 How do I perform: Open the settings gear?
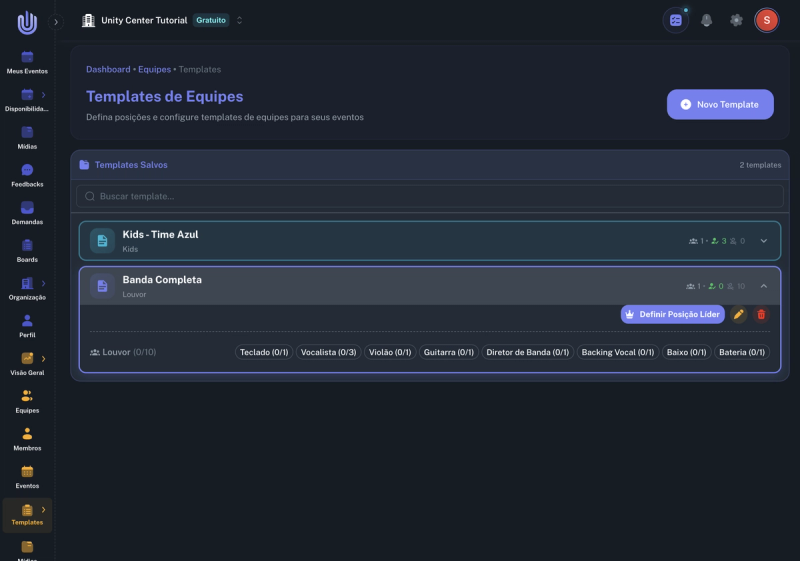click(736, 20)
